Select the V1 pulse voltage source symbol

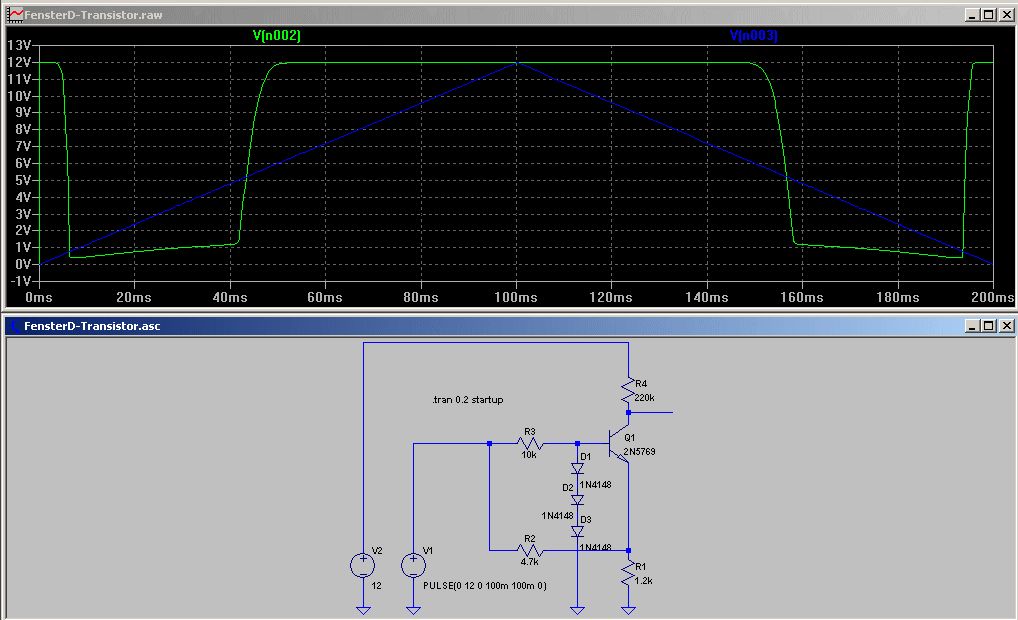pyautogui.click(x=414, y=565)
